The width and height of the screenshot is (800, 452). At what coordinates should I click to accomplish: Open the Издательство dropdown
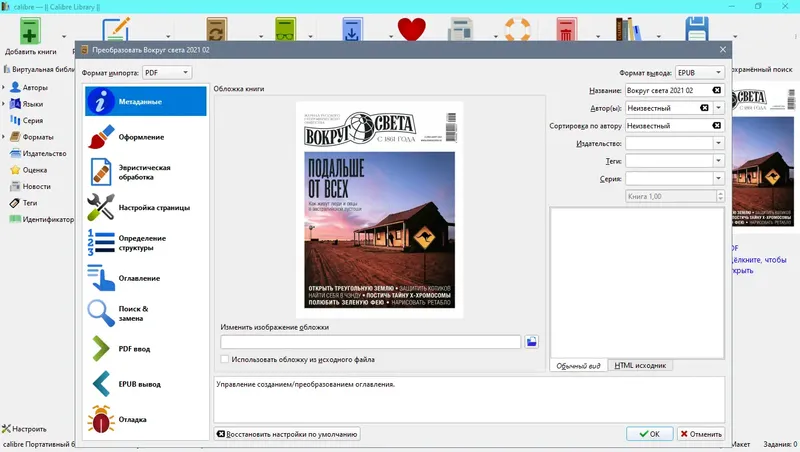point(718,143)
